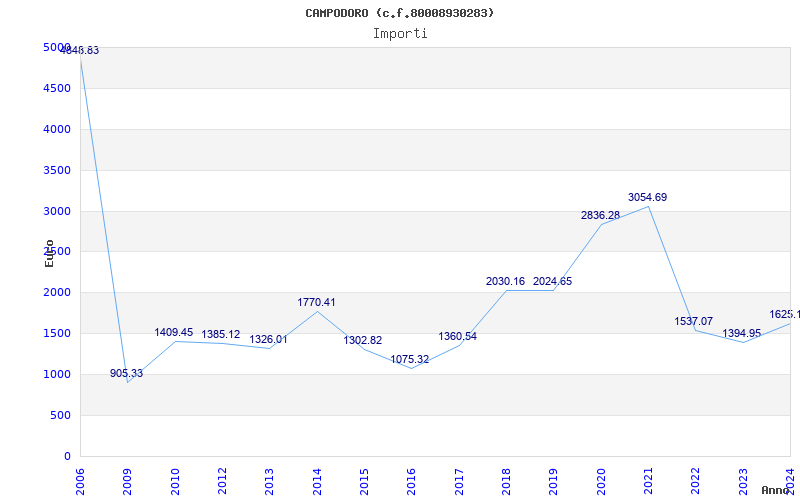Click the 2016 x-axis year label
Viewport: 800px width, 500px height.
pyautogui.click(x=412, y=481)
